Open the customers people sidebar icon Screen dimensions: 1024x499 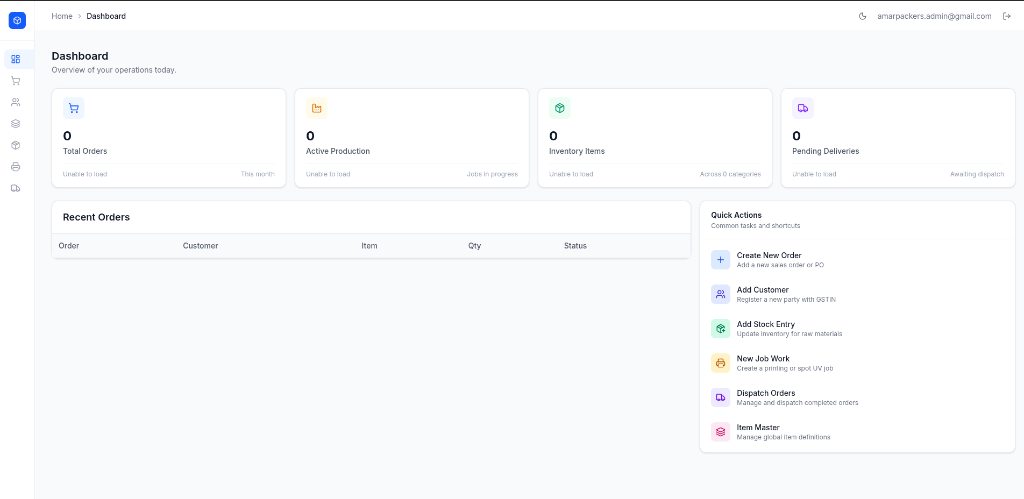point(16,102)
